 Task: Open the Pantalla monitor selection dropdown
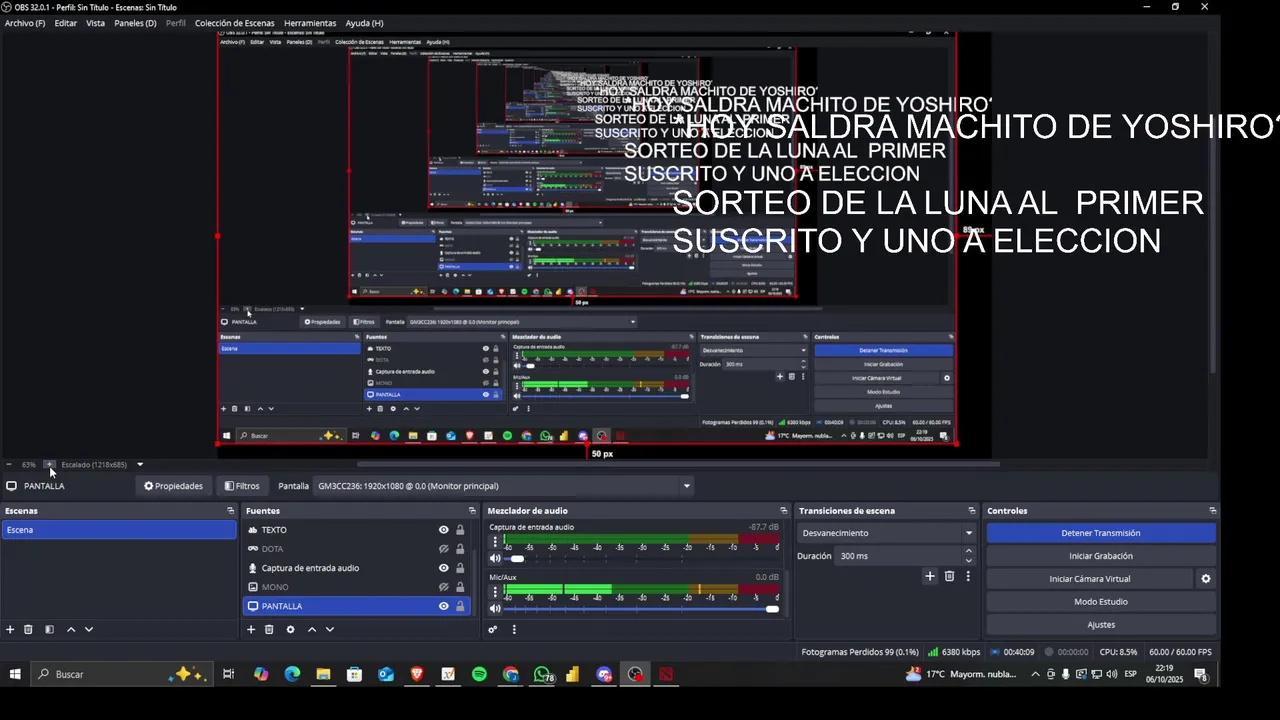[503, 486]
